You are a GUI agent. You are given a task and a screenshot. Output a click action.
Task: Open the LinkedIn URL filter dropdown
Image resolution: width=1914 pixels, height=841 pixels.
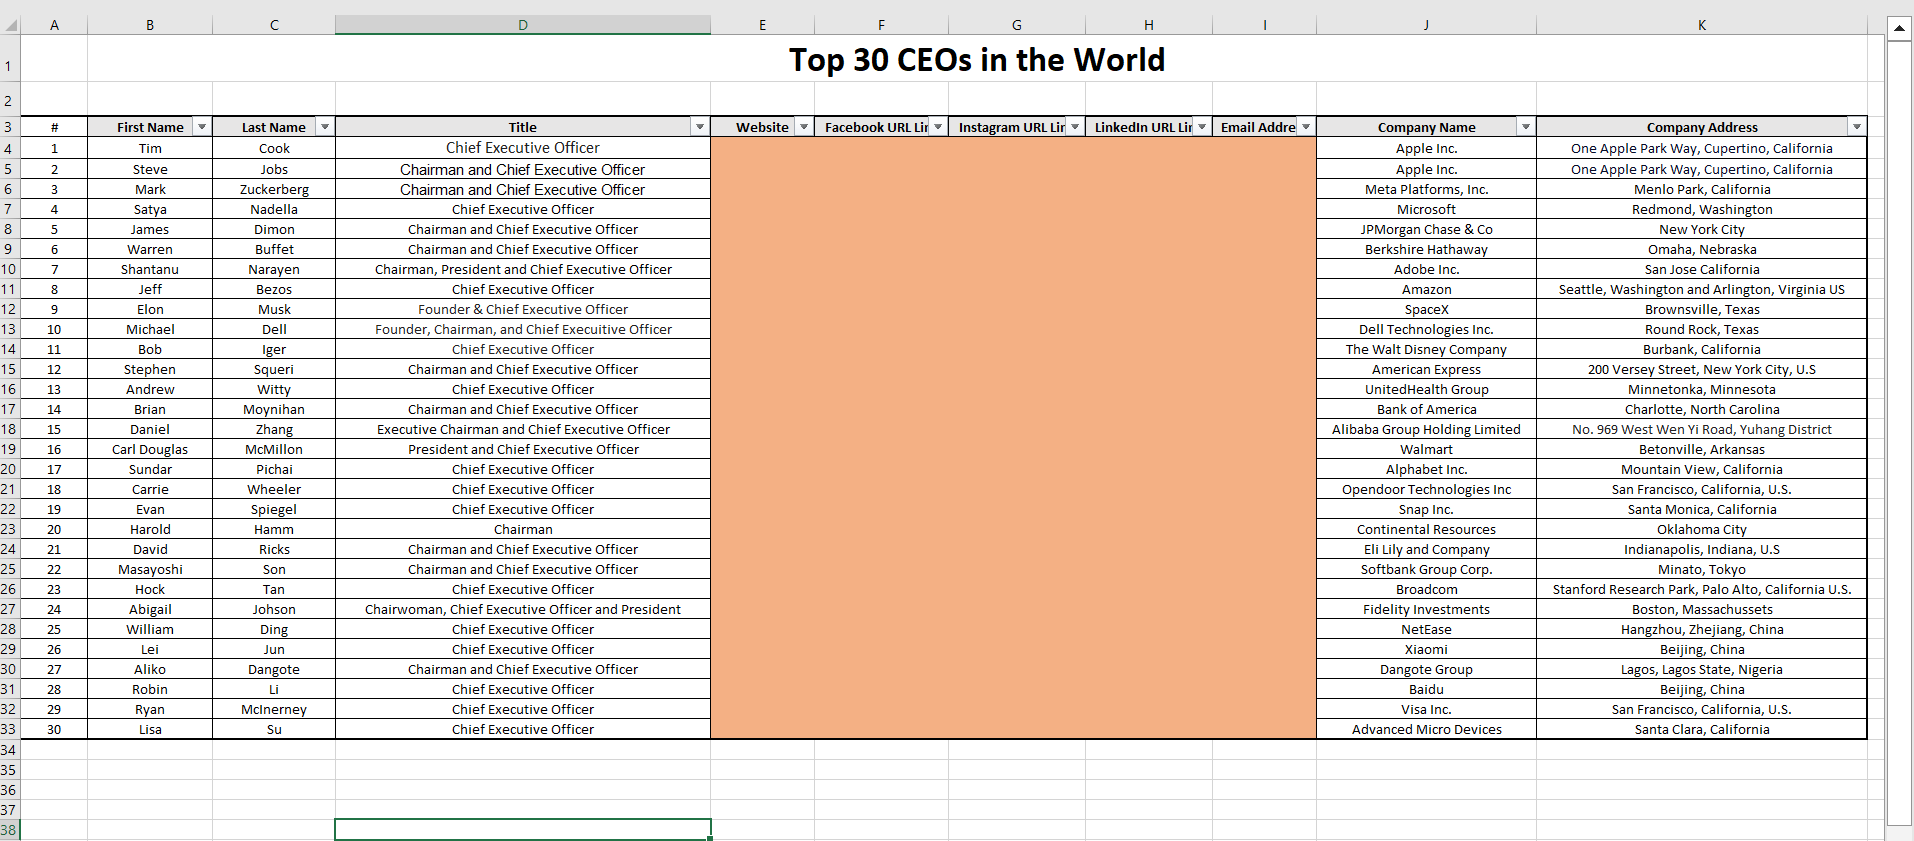pos(1202,127)
